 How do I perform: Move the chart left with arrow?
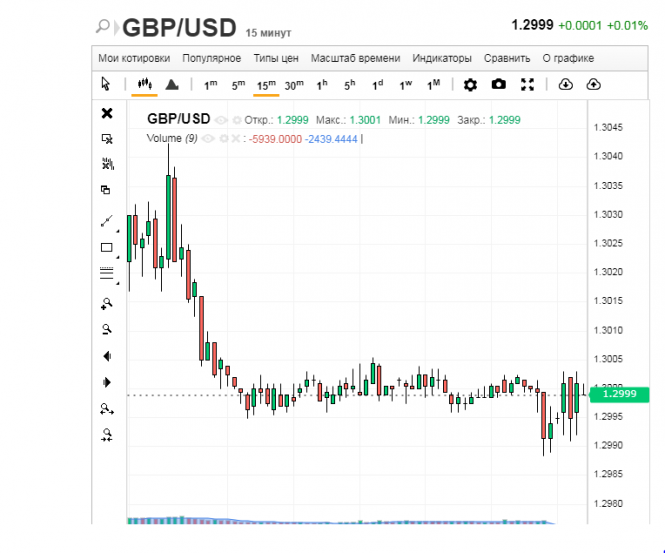pos(107,356)
